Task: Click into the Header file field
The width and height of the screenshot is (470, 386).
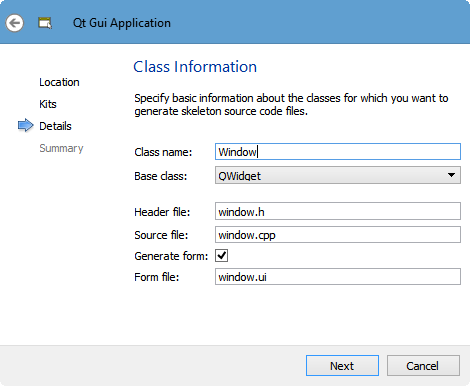Action: pyautogui.click(x=338, y=211)
